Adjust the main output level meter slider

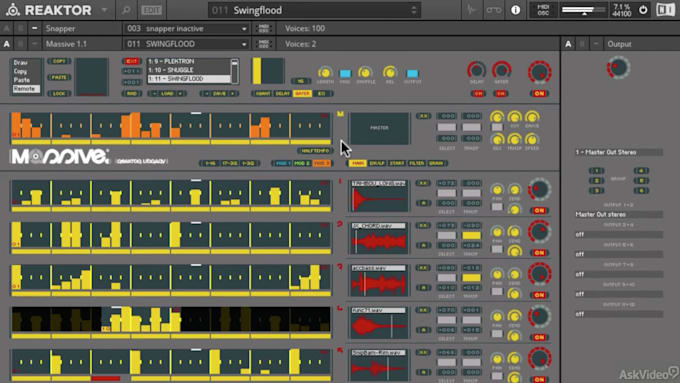[583, 10]
